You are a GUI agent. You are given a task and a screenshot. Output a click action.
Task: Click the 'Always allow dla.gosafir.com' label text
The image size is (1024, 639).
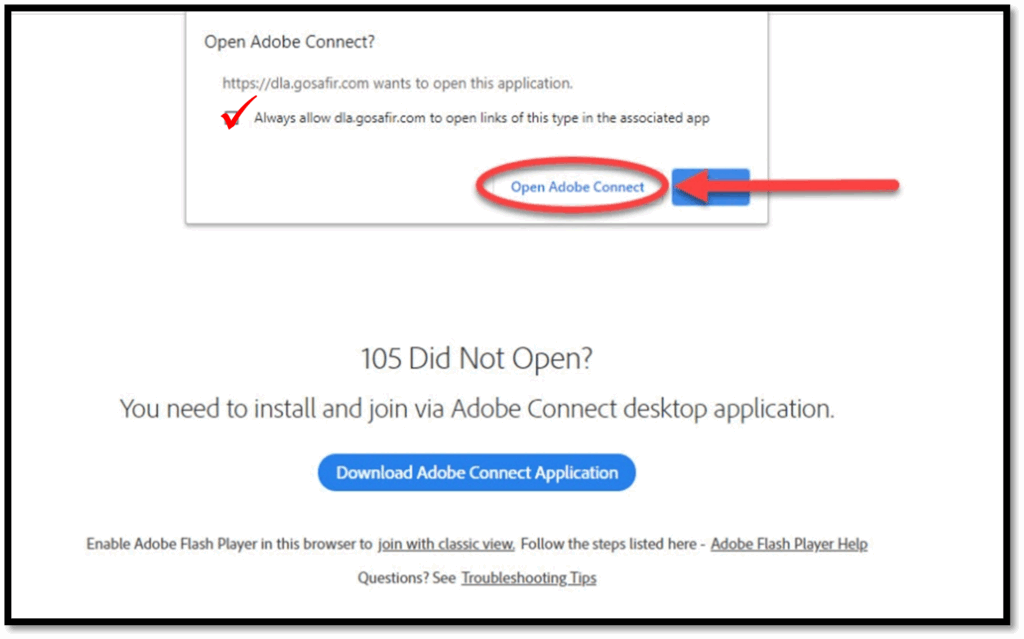point(481,118)
